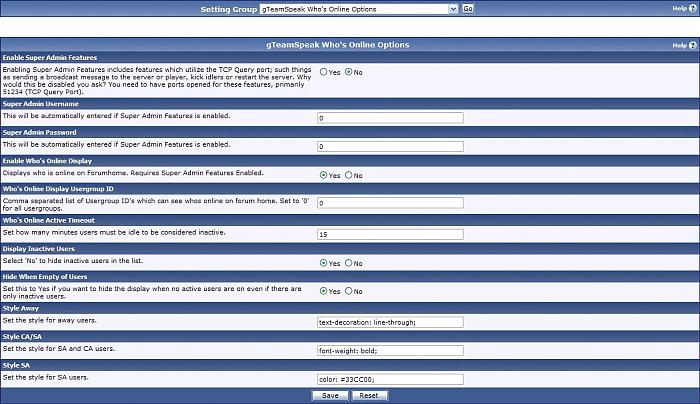The image size is (700, 404).
Task: Edit the Style CA/SA text field
Action: tap(389, 350)
